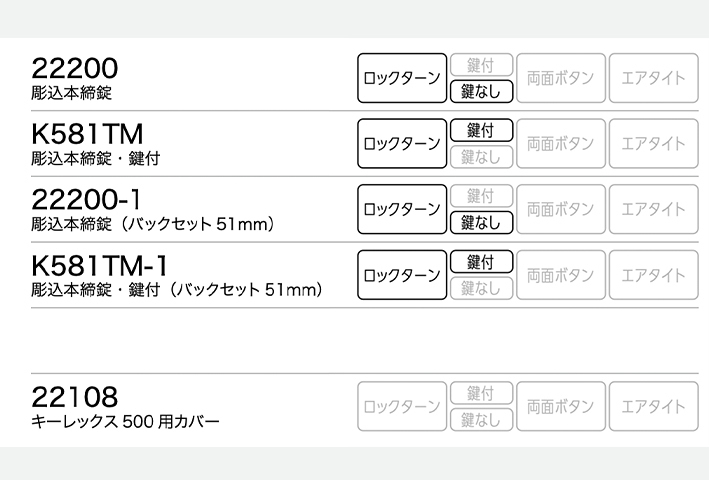Click 両面ボタン tag in the 22200 row

(x=560, y=79)
